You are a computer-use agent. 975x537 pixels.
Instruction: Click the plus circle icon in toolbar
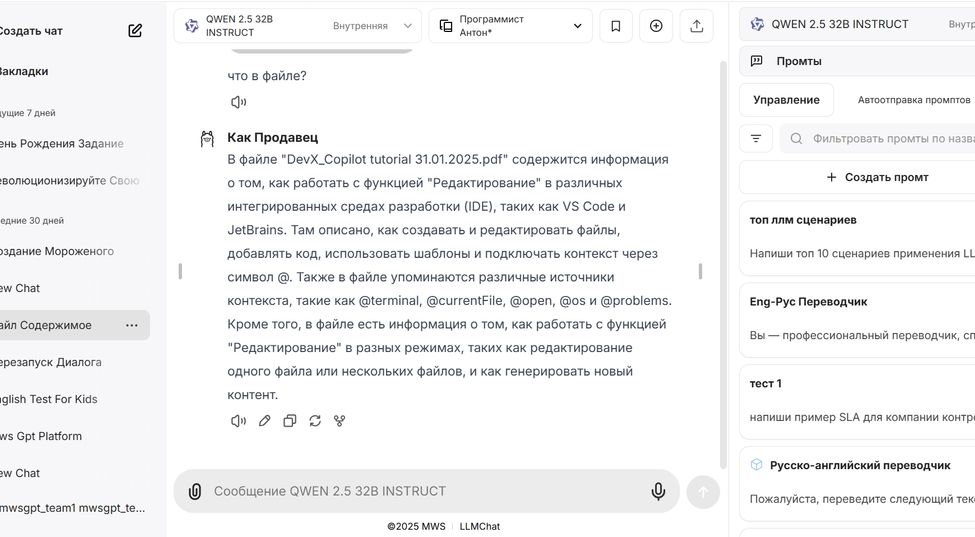[656, 26]
